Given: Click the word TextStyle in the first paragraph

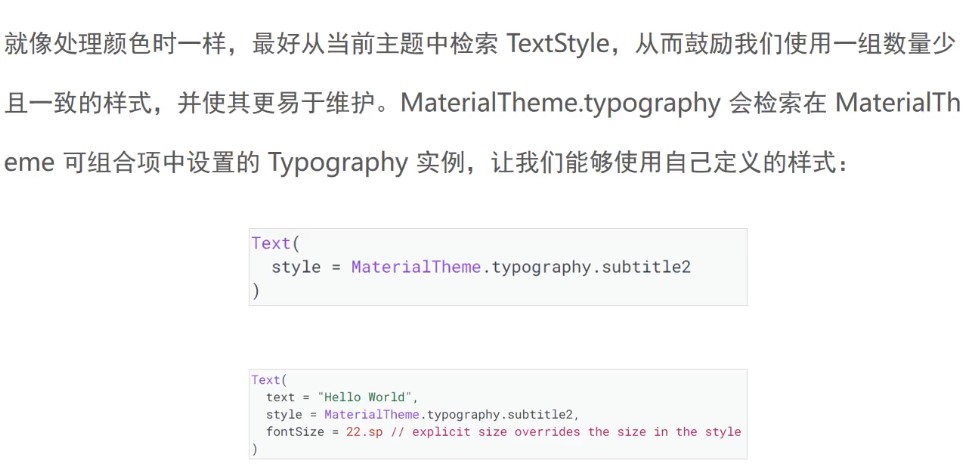Looking at the screenshot, I should 557,45.
